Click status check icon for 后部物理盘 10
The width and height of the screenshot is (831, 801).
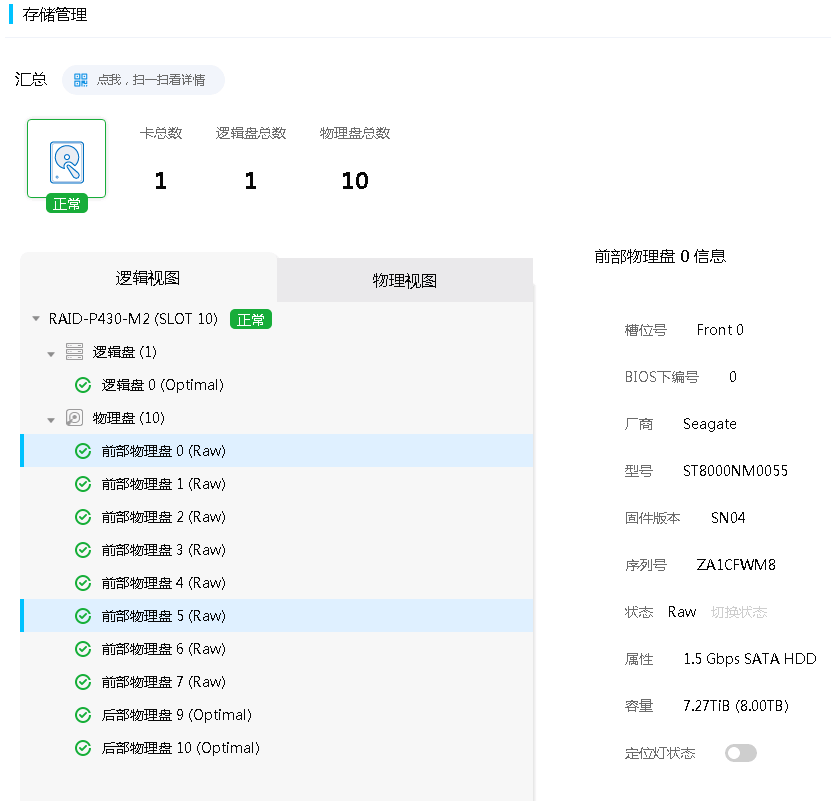click(83, 748)
